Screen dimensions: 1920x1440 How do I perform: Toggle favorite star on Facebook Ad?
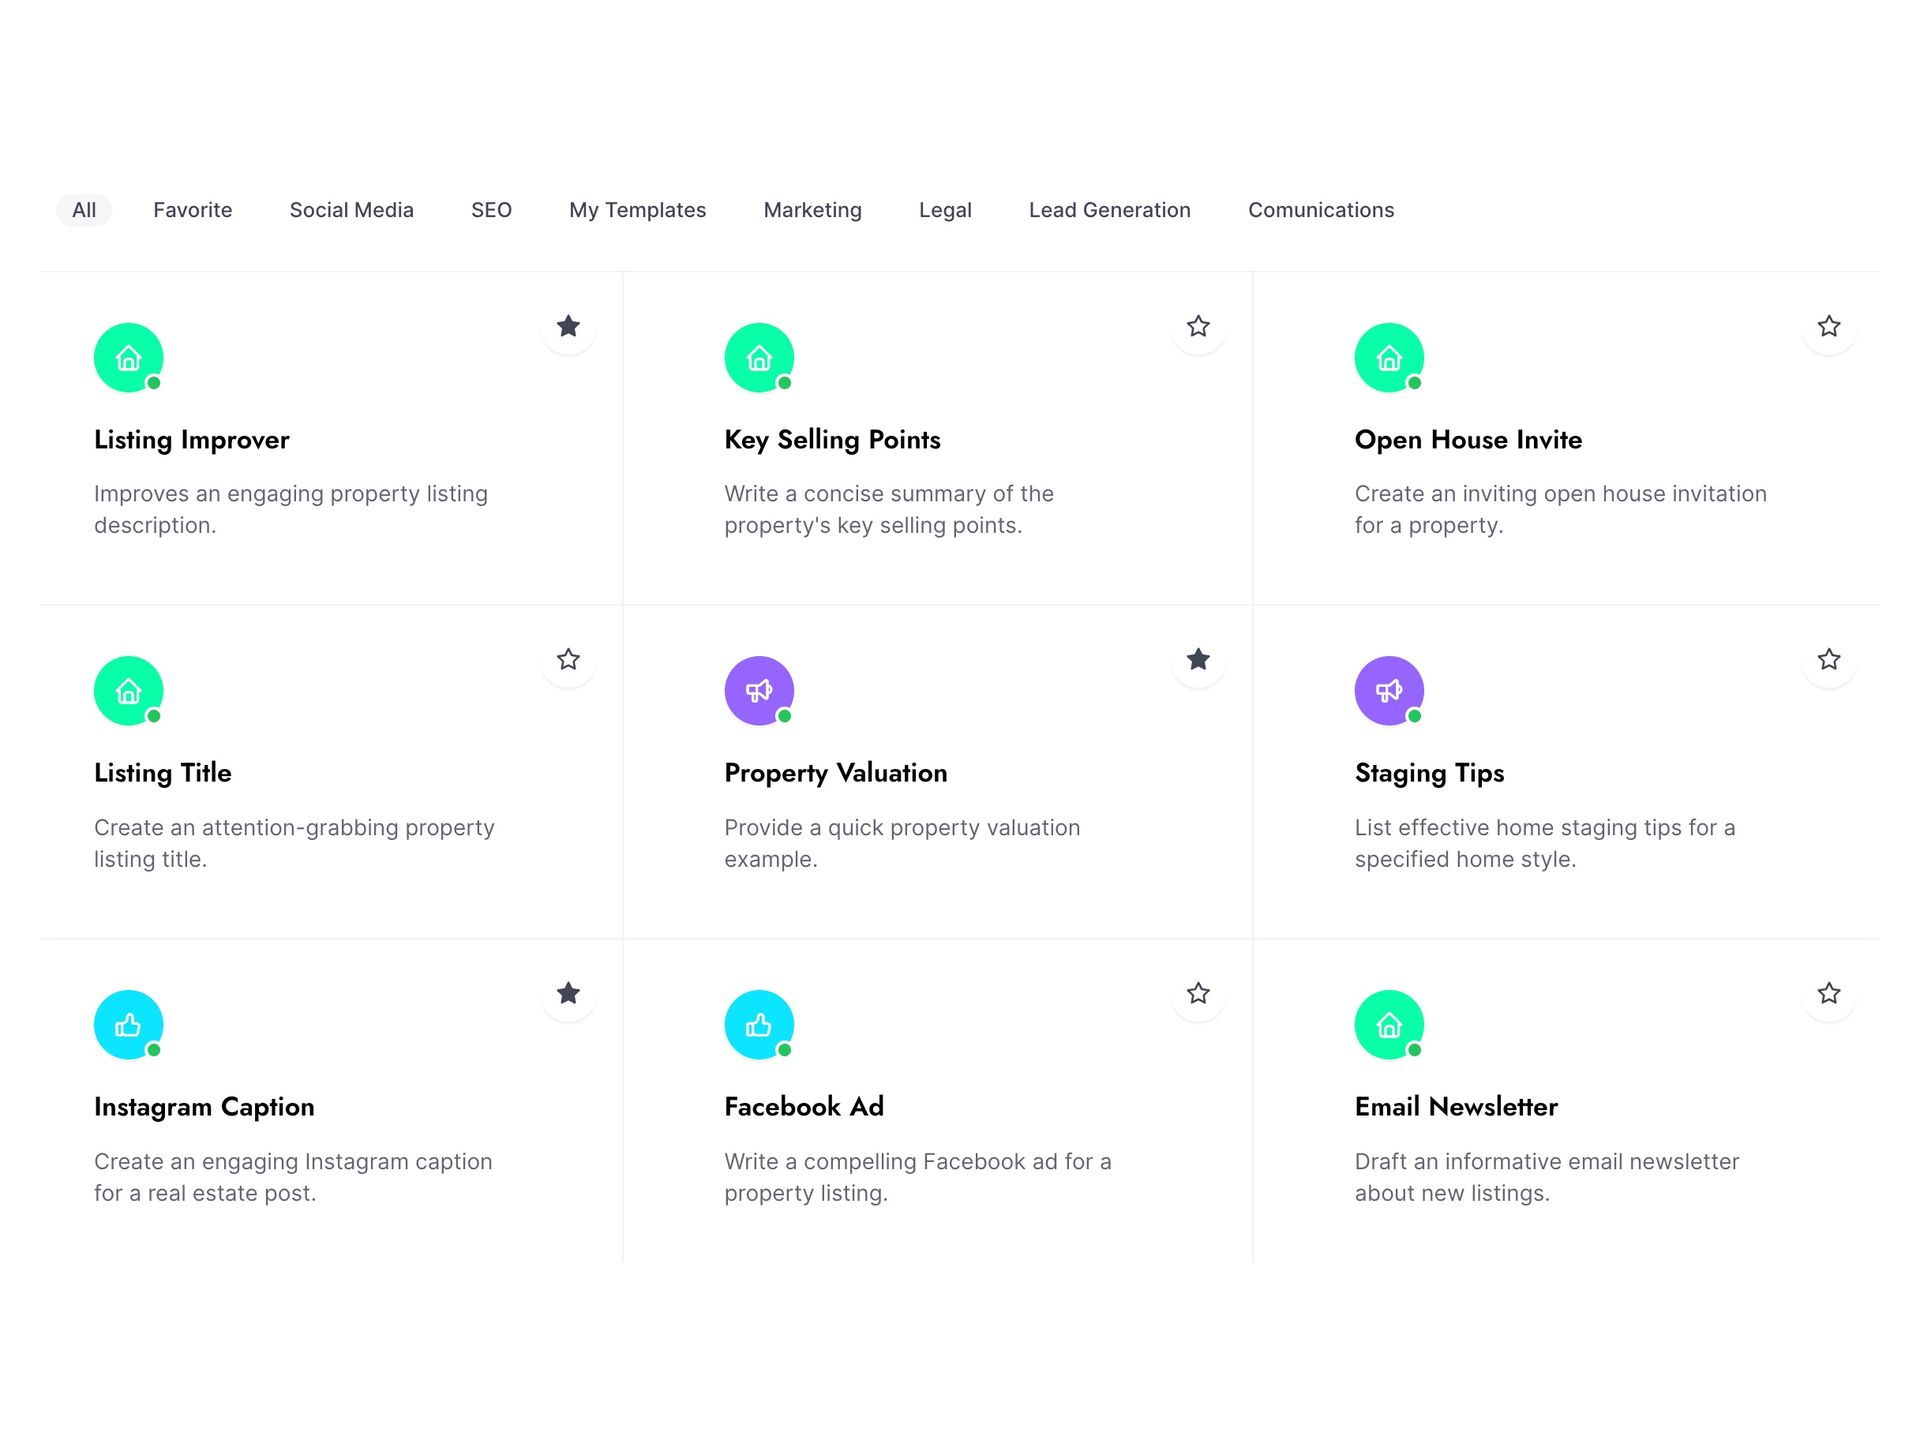pos(1198,993)
